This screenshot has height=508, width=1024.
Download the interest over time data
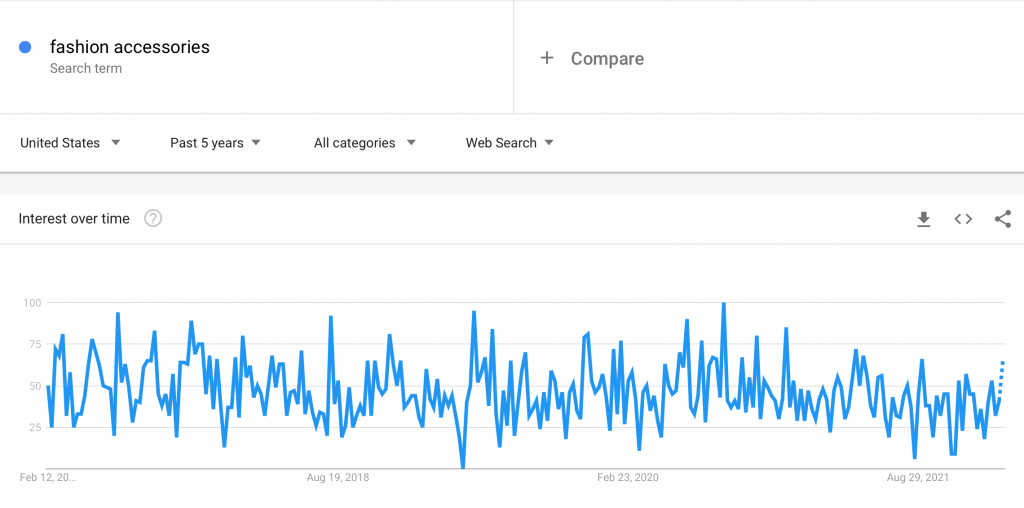923,219
